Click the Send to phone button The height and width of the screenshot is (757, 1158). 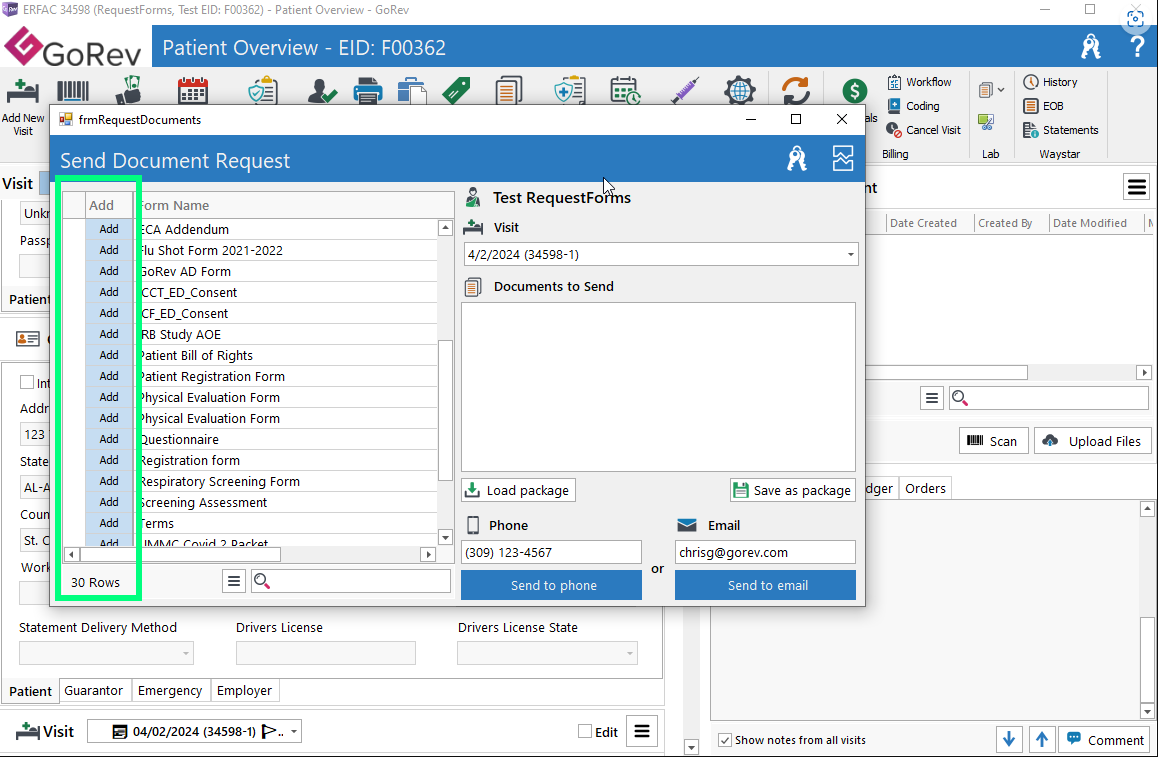tap(552, 585)
